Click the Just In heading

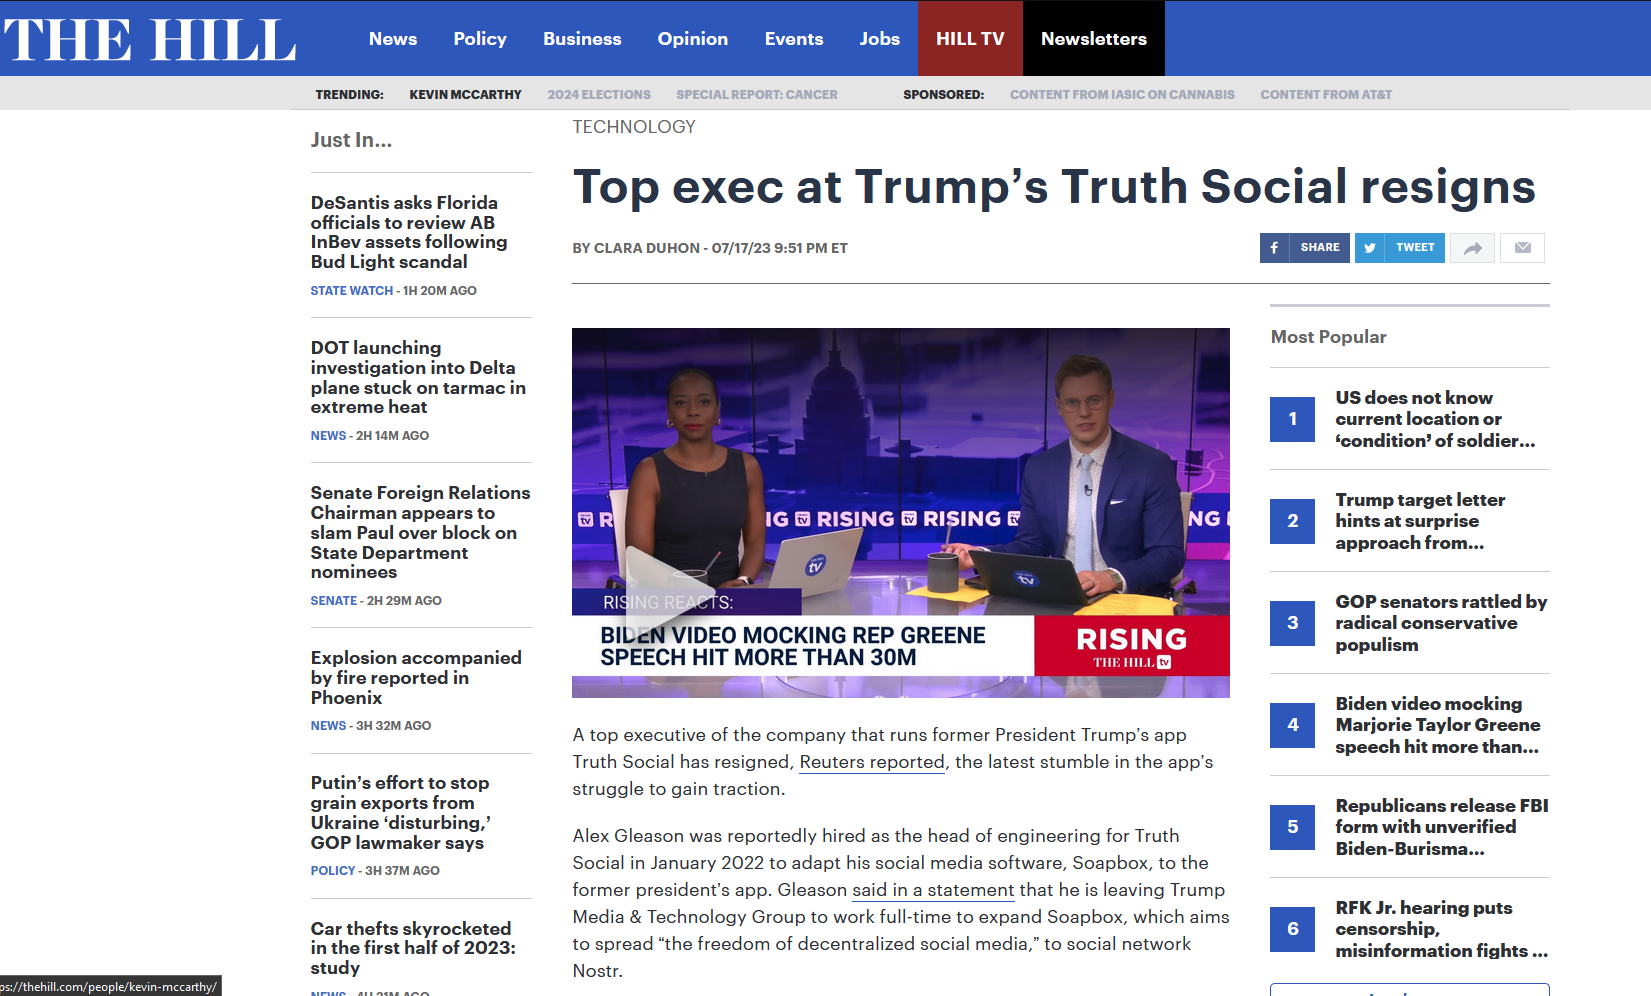point(351,140)
